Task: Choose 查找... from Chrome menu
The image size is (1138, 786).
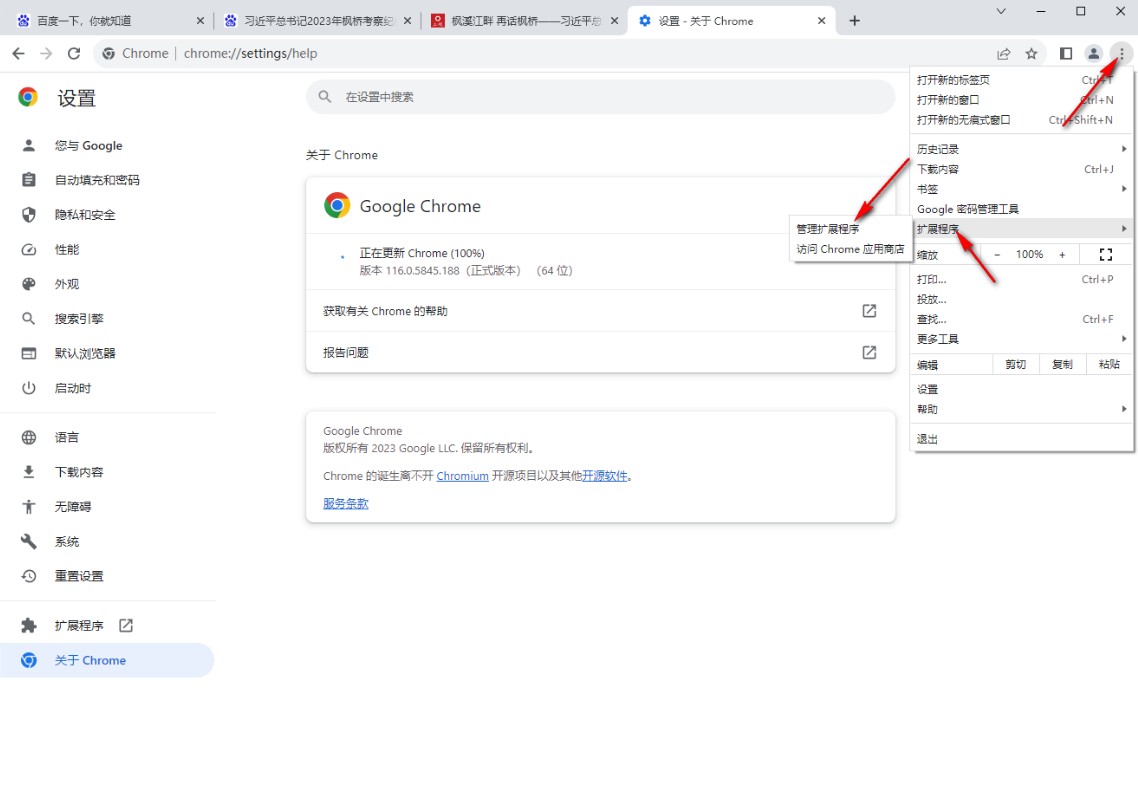Action: coord(1021,319)
